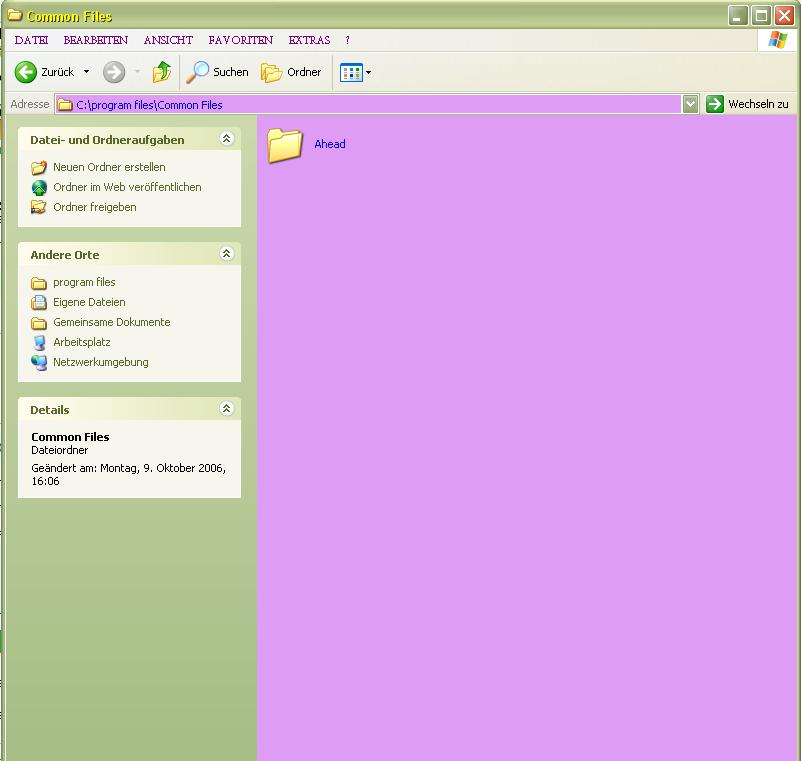Viewport: 801px width, 761px height.
Task: Click the Details heading
Action: pos(50,410)
